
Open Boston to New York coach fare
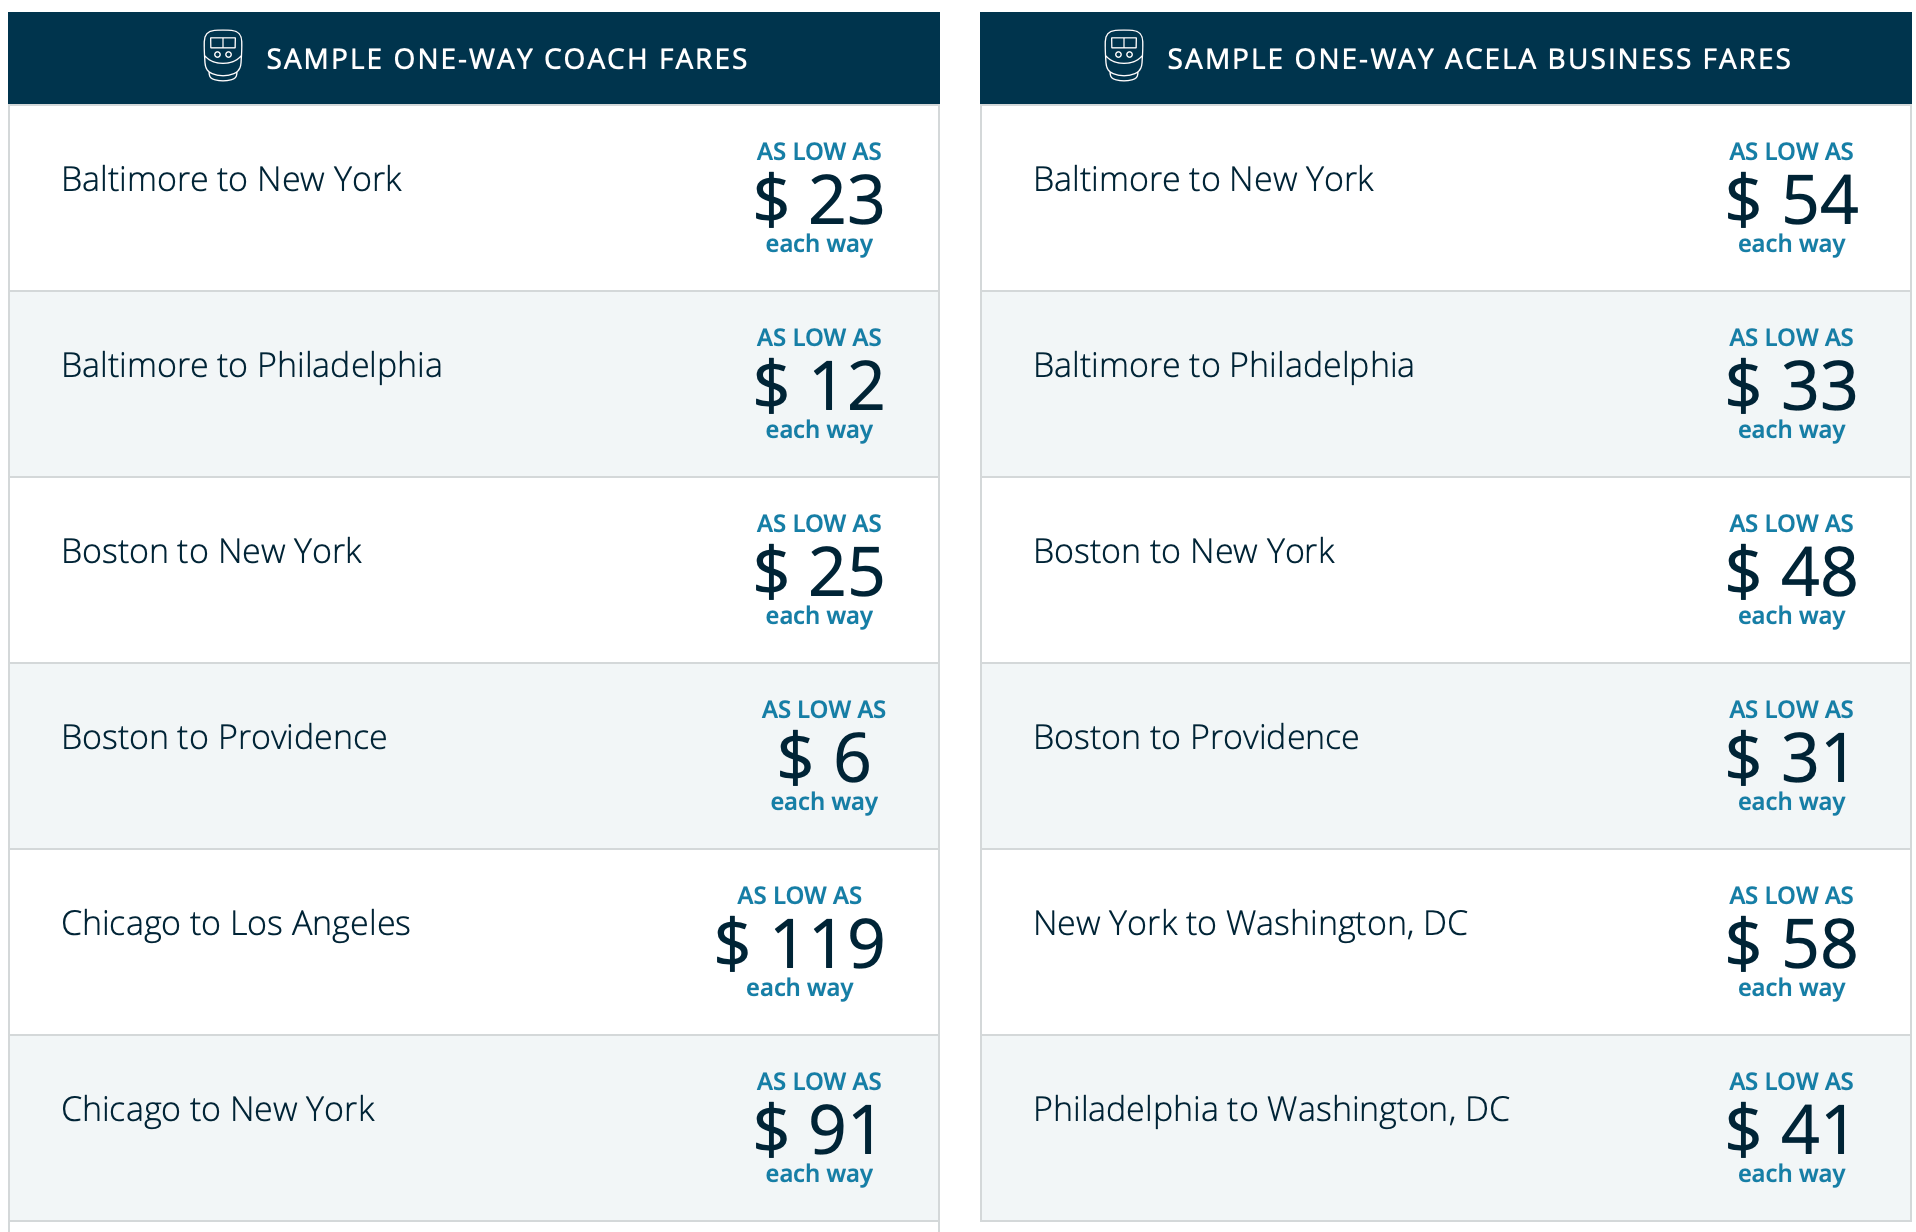pos(211,552)
